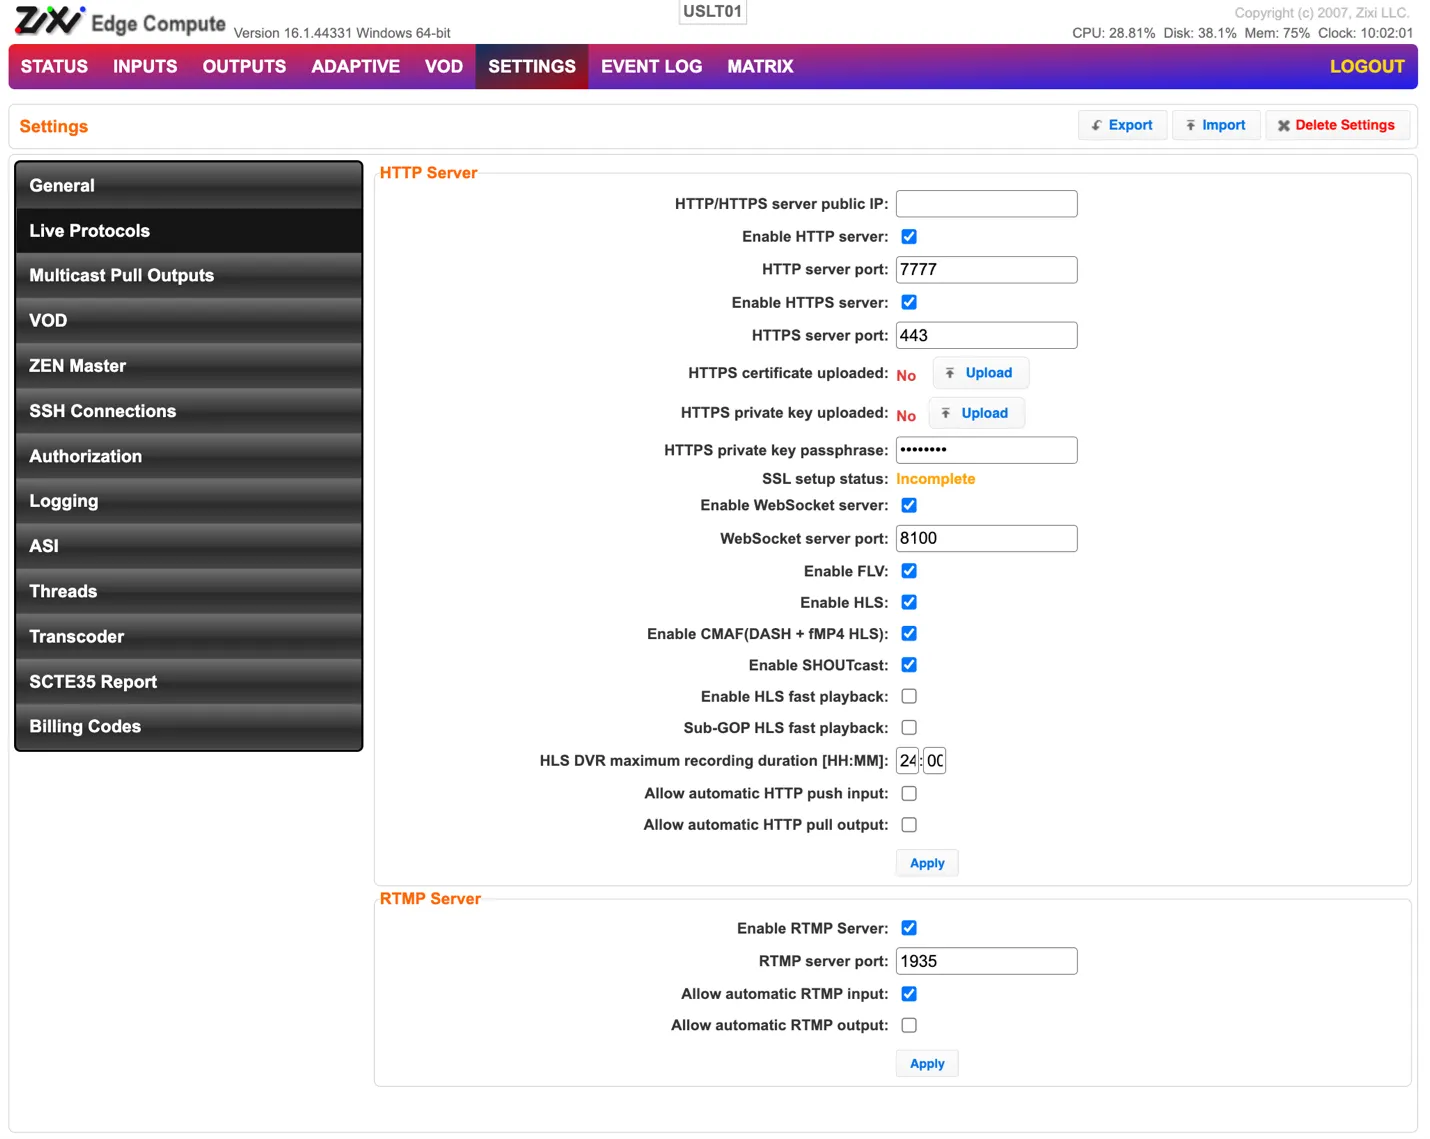Toggle Enable SHOUTcast checkbox
The image size is (1430, 1139).
pyautogui.click(x=909, y=665)
